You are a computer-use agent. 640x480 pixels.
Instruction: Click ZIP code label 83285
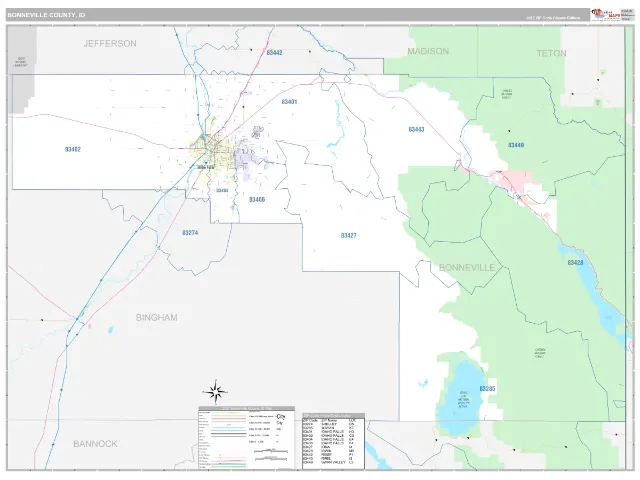coord(487,389)
